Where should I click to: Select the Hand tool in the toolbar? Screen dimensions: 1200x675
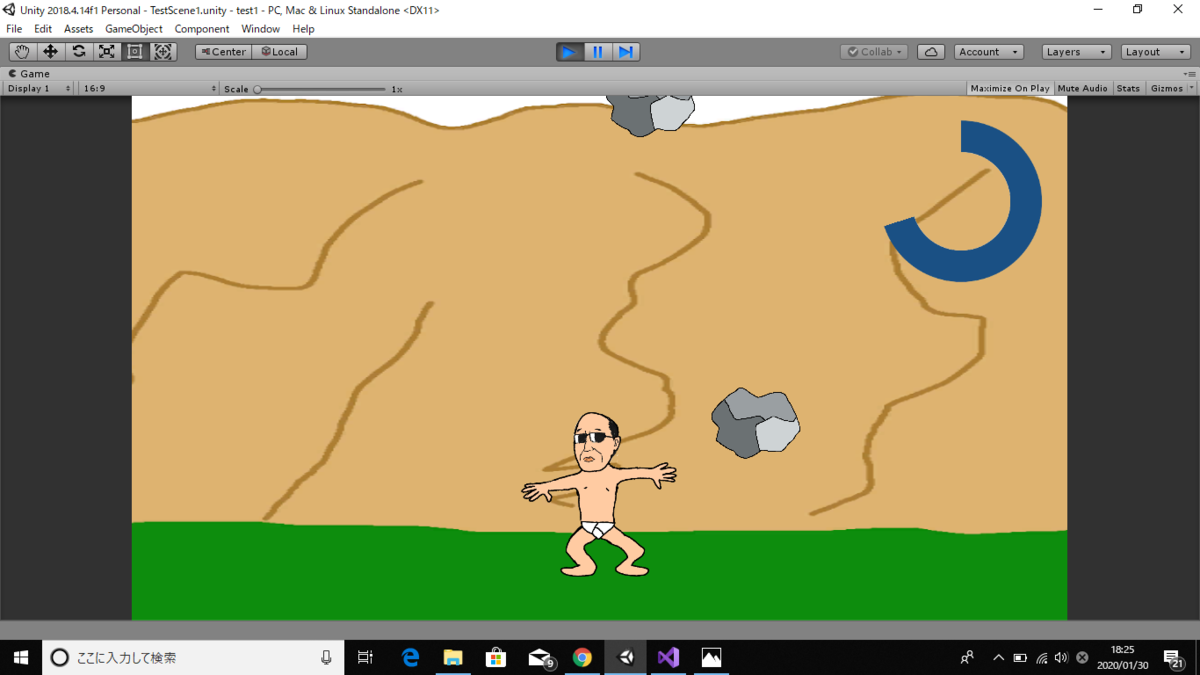[22, 52]
